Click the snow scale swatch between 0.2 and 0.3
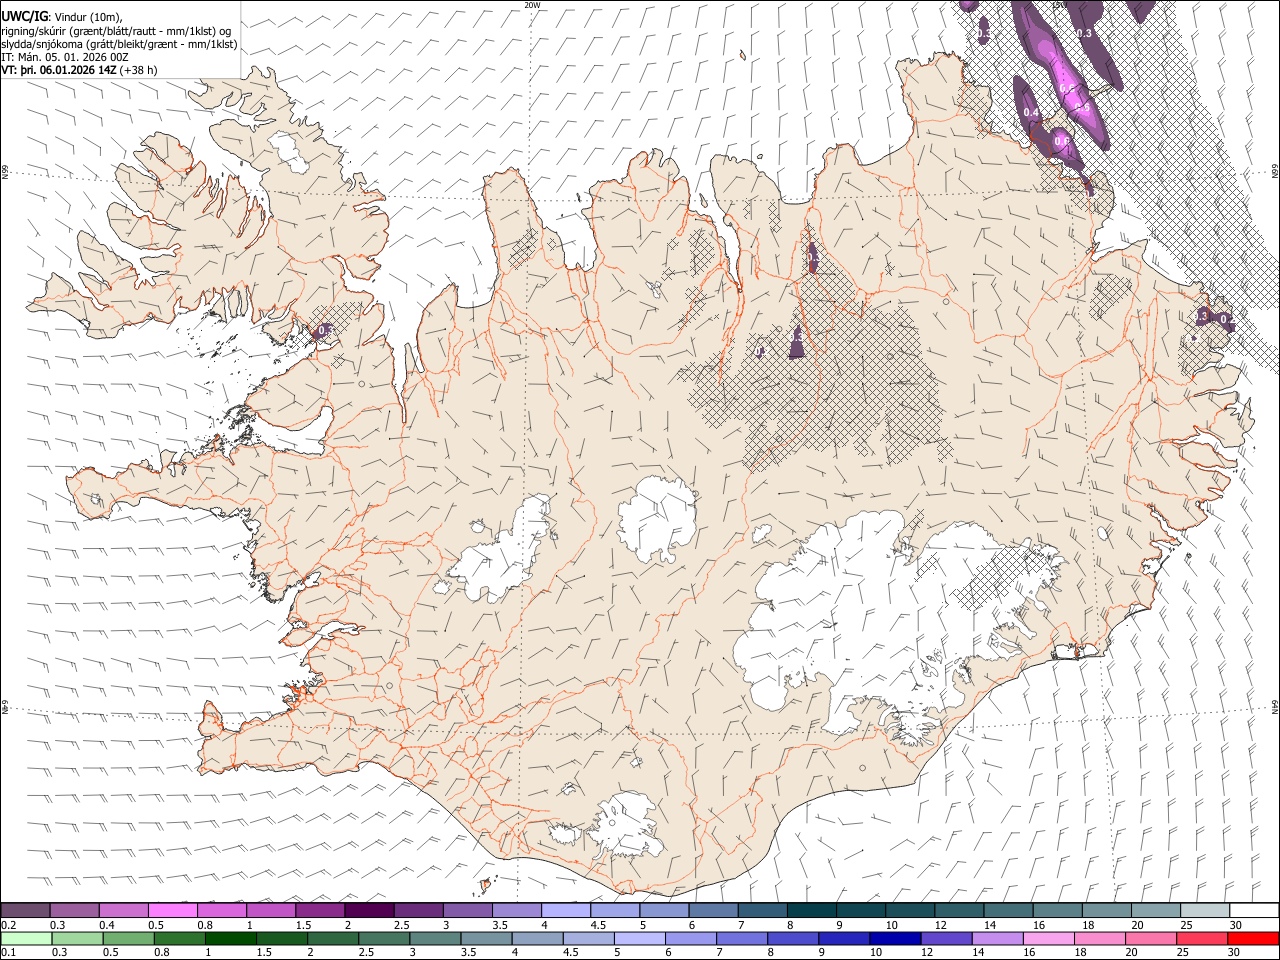This screenshot has width=1280, height=960. point(26,910)
